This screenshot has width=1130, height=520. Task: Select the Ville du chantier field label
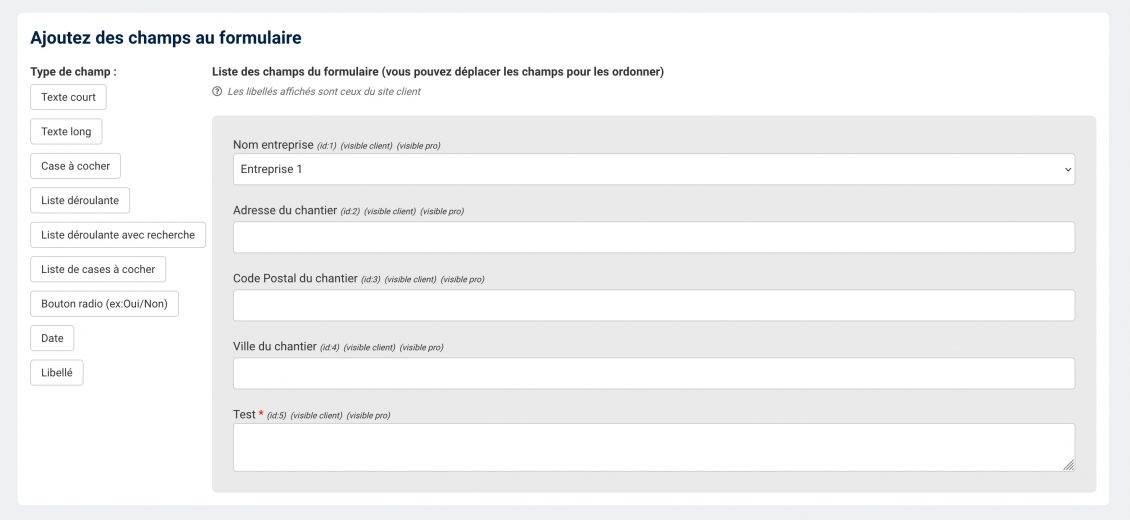(x=274, y=346)
